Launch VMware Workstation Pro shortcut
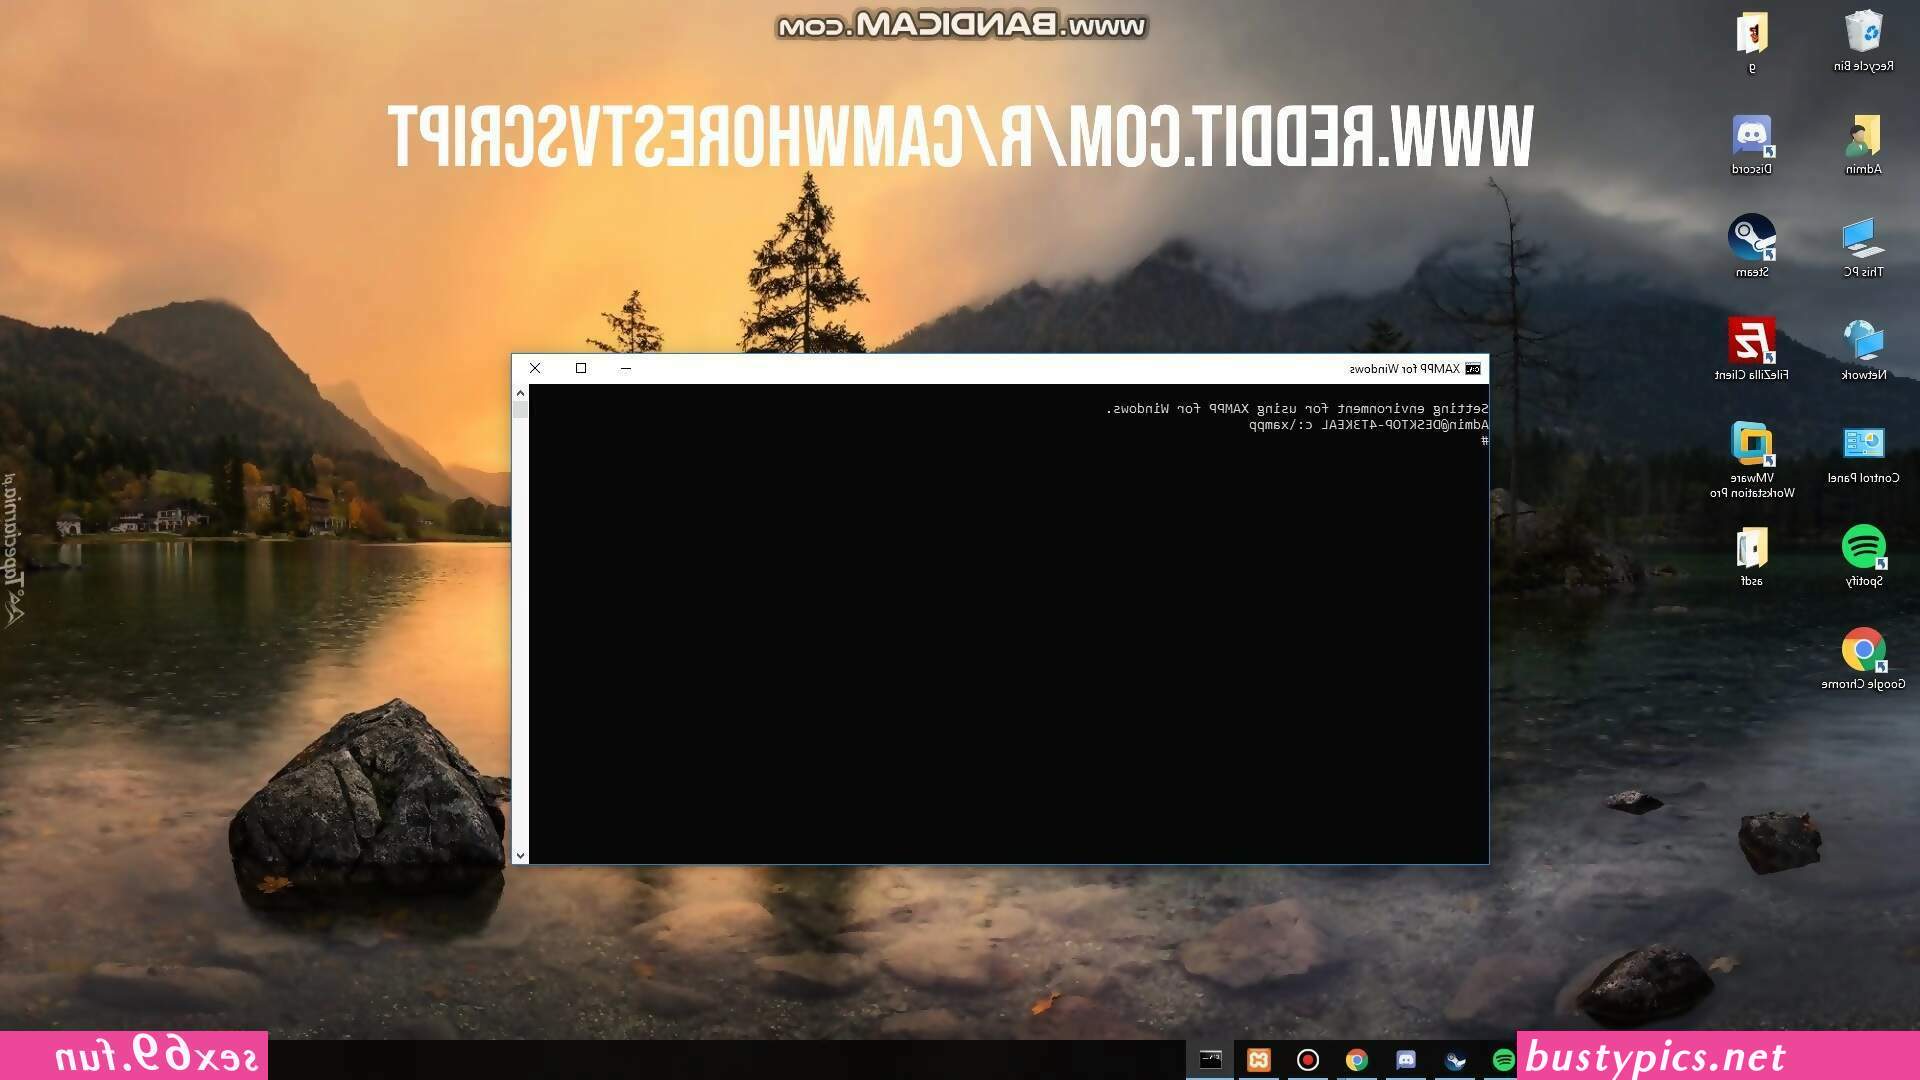Viewport: 1920px width, 1080px height. coord(1752,460)
